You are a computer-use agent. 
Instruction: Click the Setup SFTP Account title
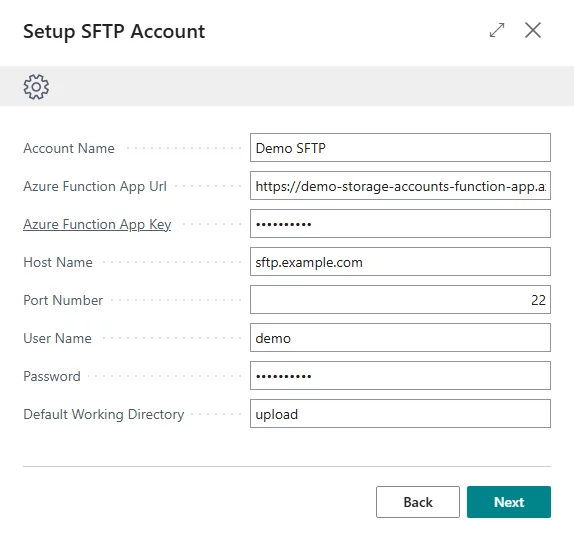coord(114,31)
